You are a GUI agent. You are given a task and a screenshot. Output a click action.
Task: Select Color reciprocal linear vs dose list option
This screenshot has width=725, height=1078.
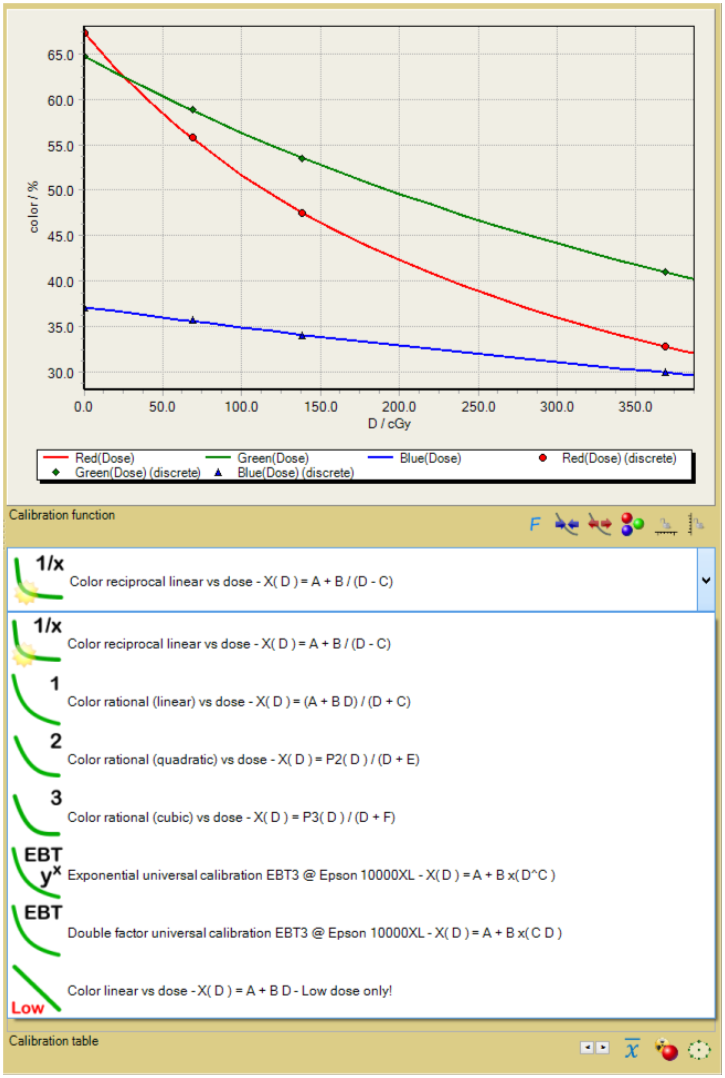click(361, 644)
